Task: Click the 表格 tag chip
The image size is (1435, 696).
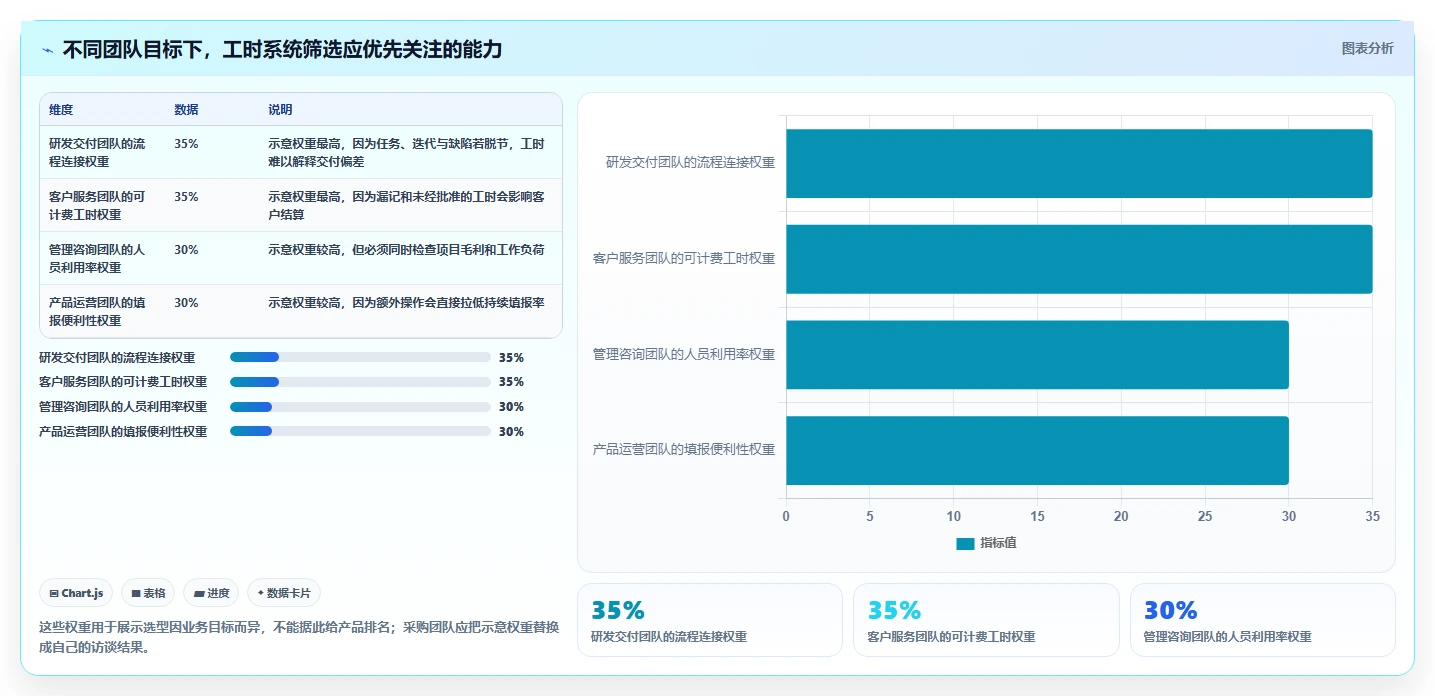Action: (148, 593)
